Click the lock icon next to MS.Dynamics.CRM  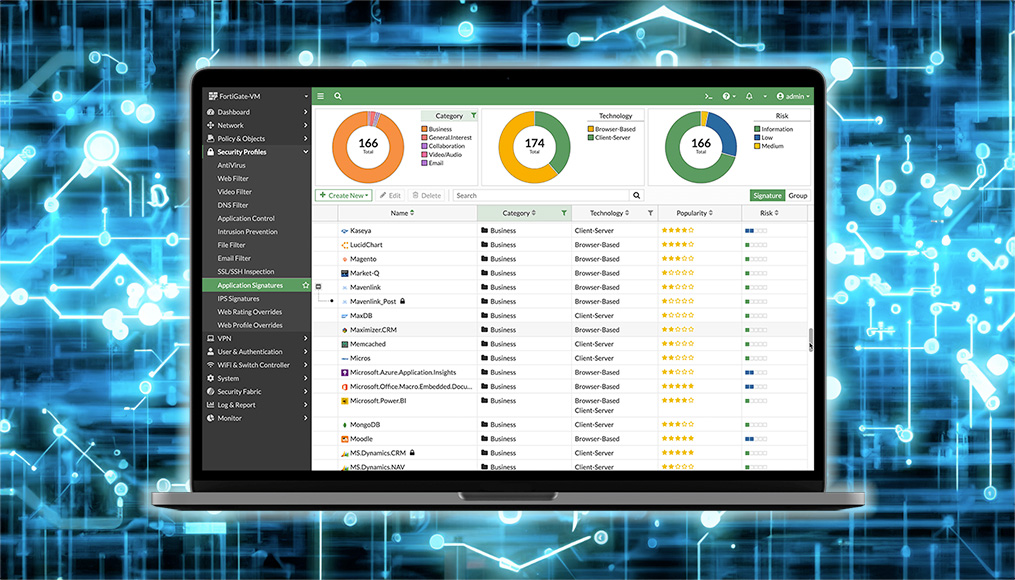412,452
